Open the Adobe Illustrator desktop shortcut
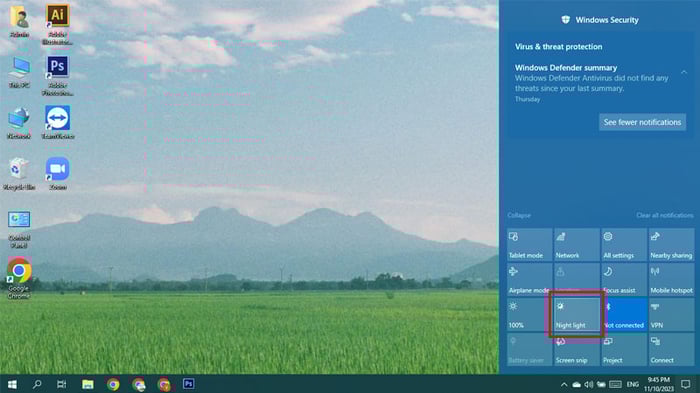This screenshot has height=393, width=700. [x=58, y=25]
